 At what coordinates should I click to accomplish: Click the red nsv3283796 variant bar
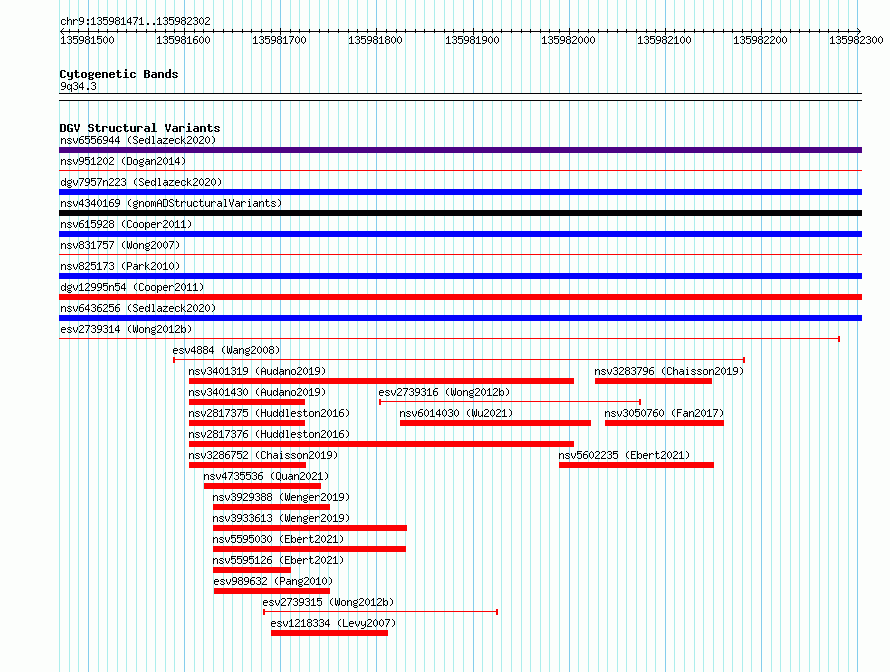pyautogui.click(x=653, y=381)
